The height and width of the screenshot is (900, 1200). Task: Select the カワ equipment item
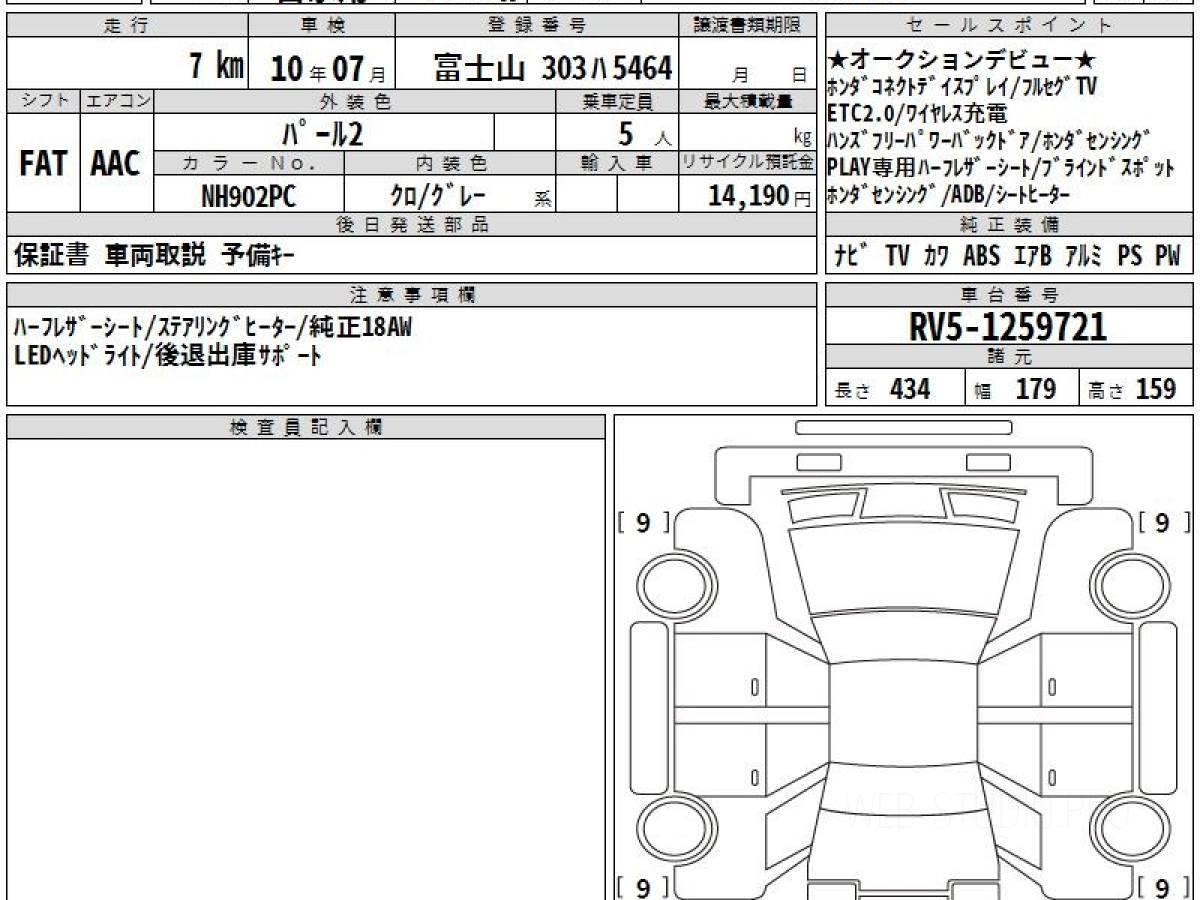coord(937,256)
